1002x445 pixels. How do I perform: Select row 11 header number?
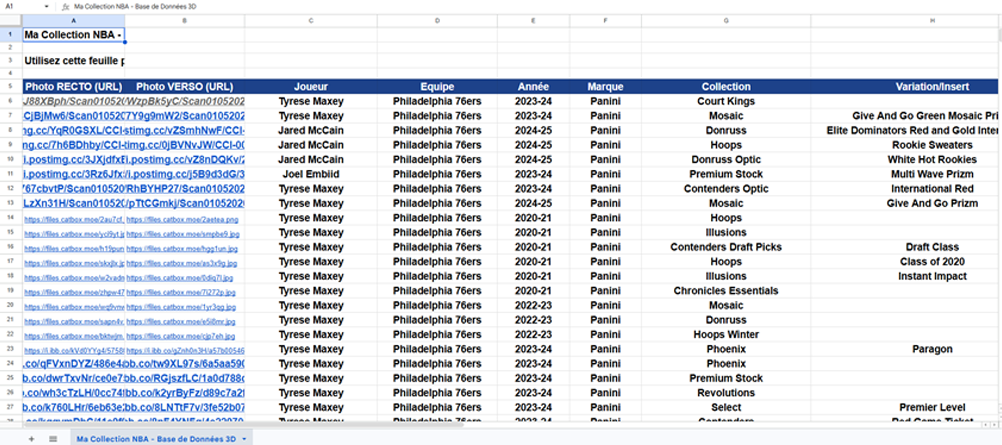point(11,174)
